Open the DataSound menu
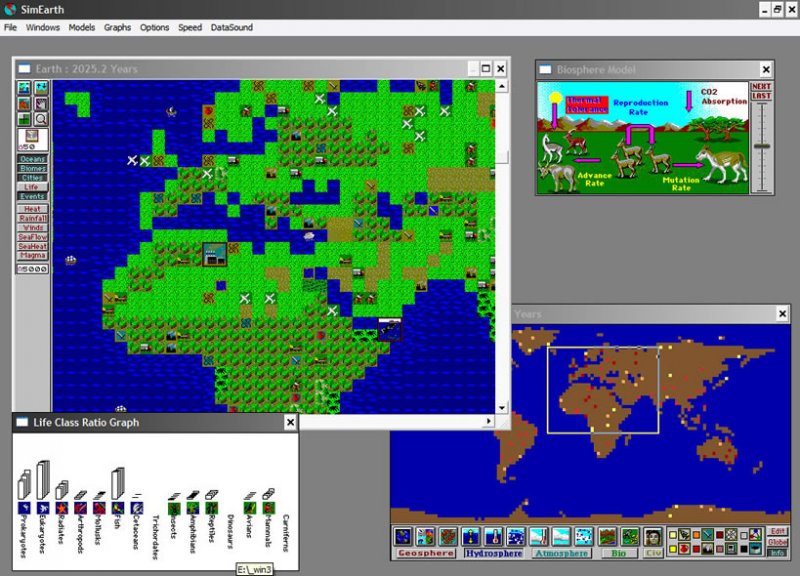 pyautogui.click(x=232, y=28)
